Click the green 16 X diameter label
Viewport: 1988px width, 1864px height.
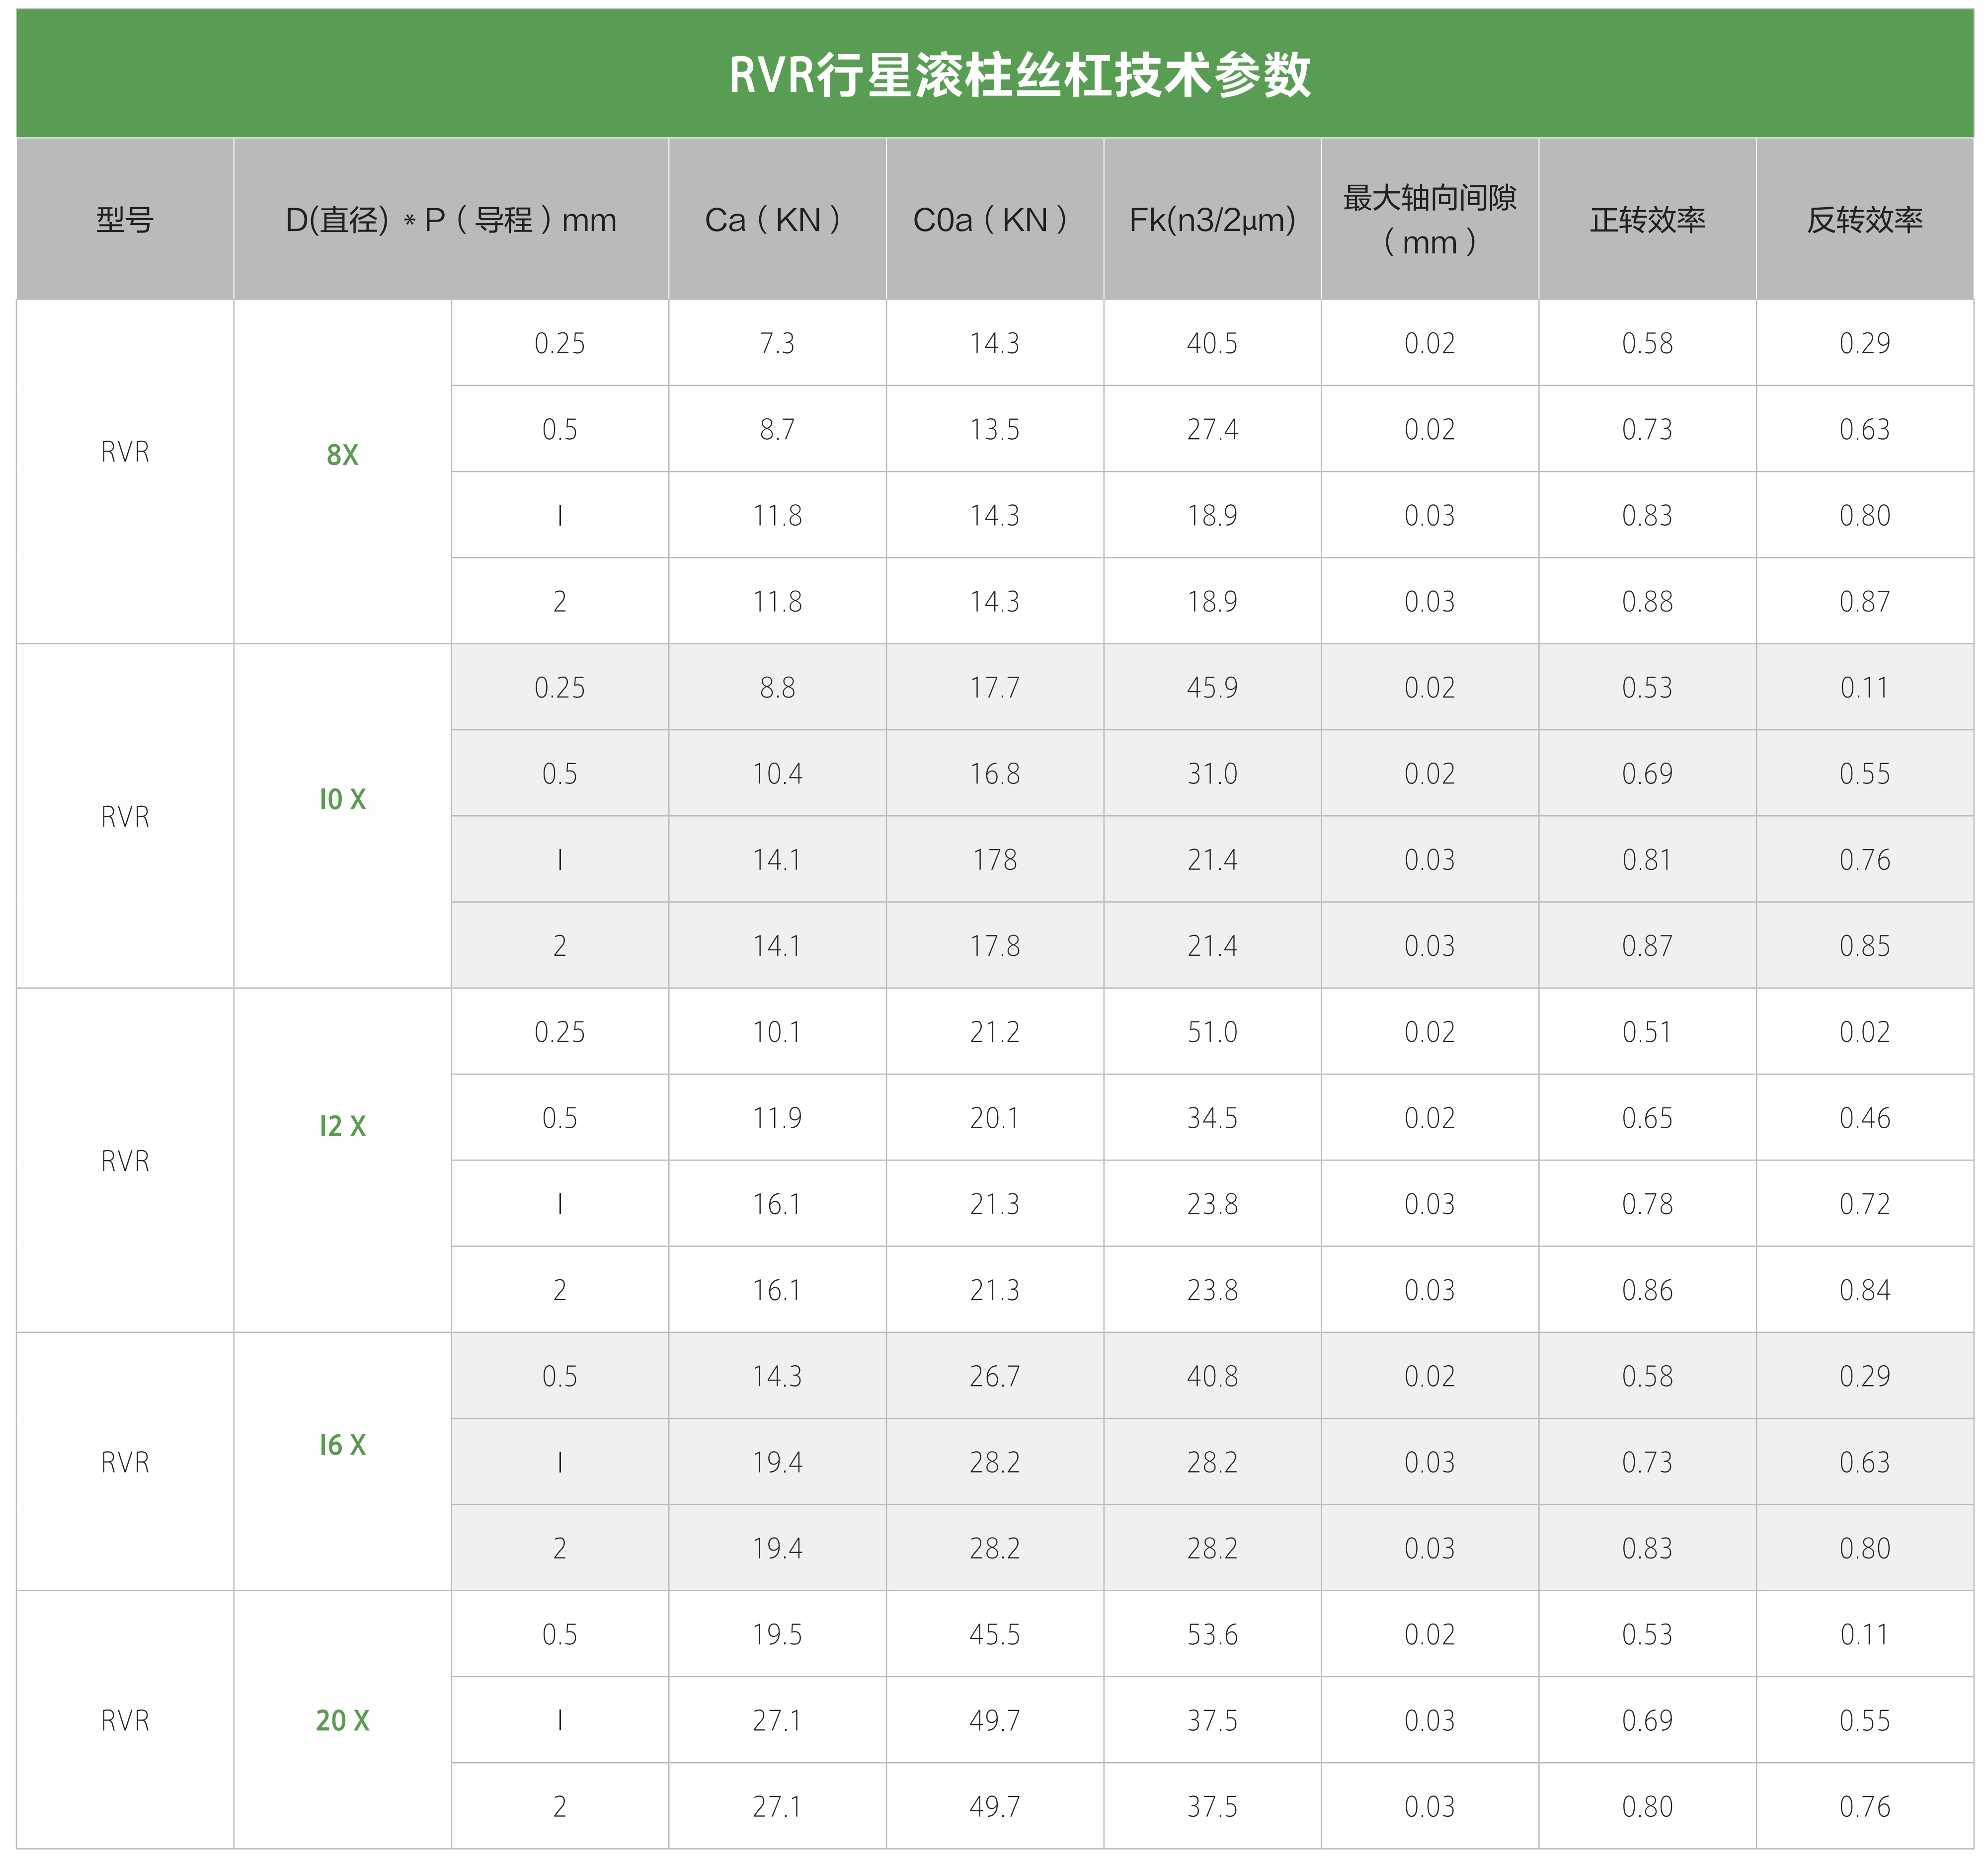click(x=342, y=1445)
